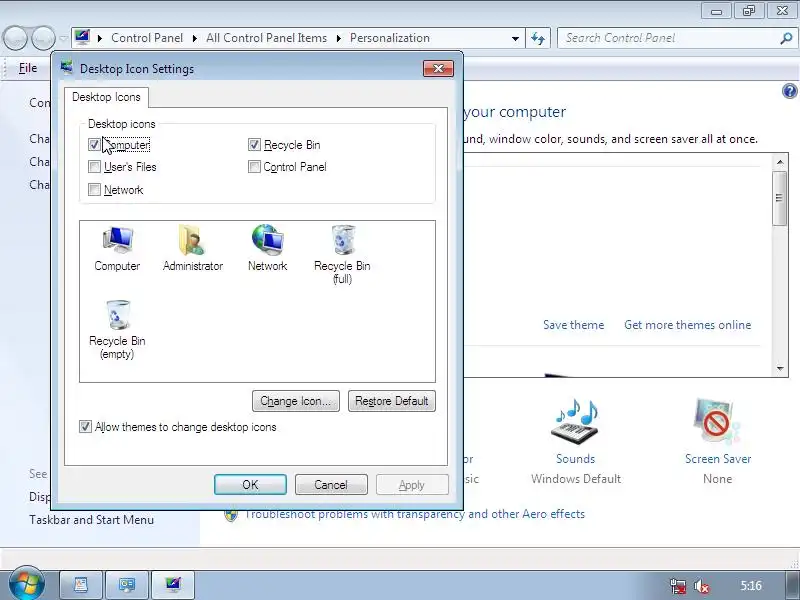
Task: Open Taskbar and Start Menu link
Action: pos(91,520)
